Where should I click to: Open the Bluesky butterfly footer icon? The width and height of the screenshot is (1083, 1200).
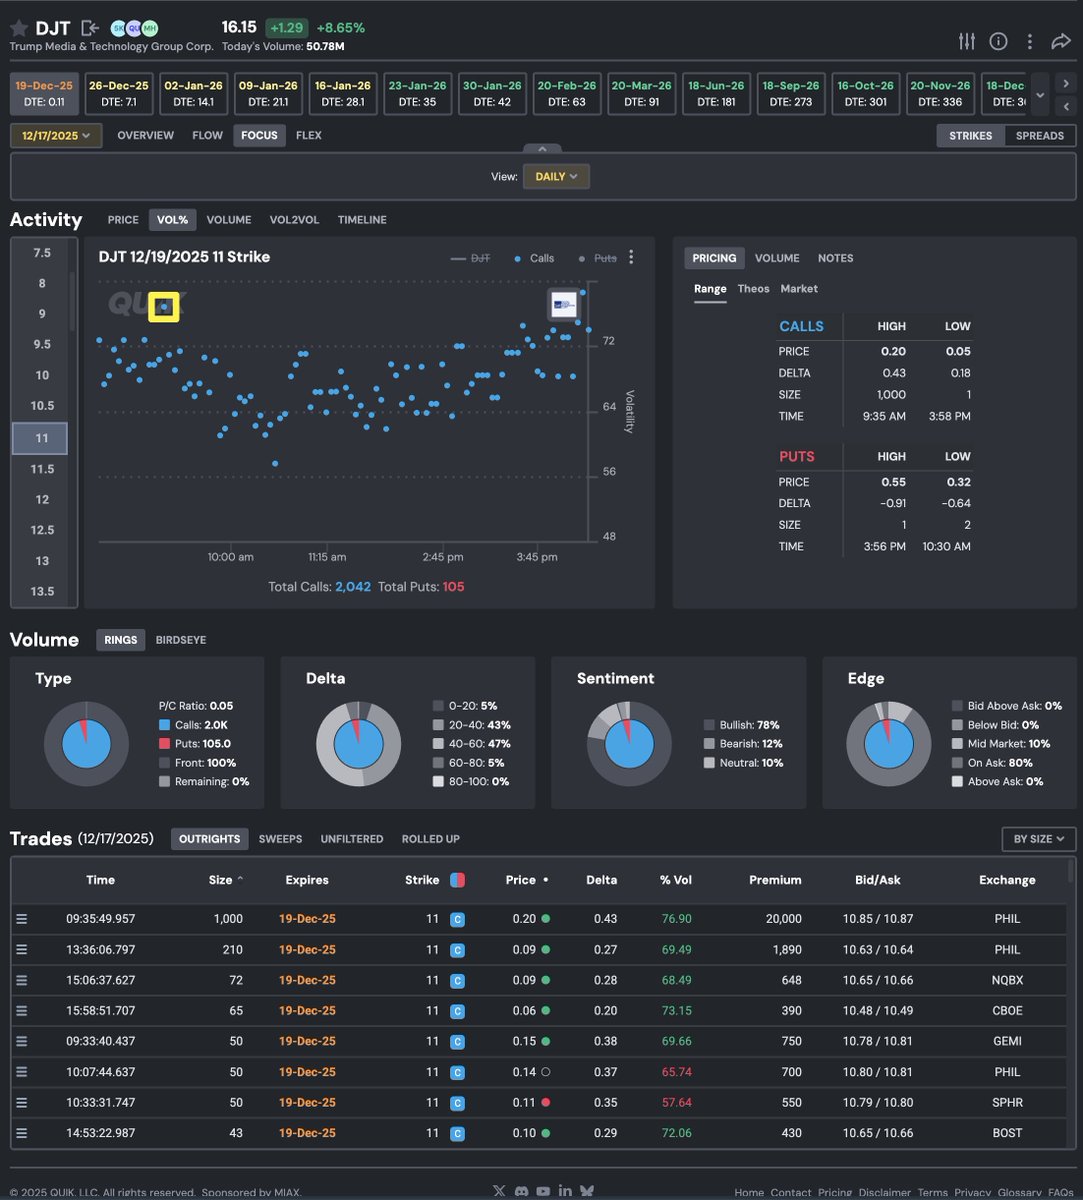(587, 1191)
